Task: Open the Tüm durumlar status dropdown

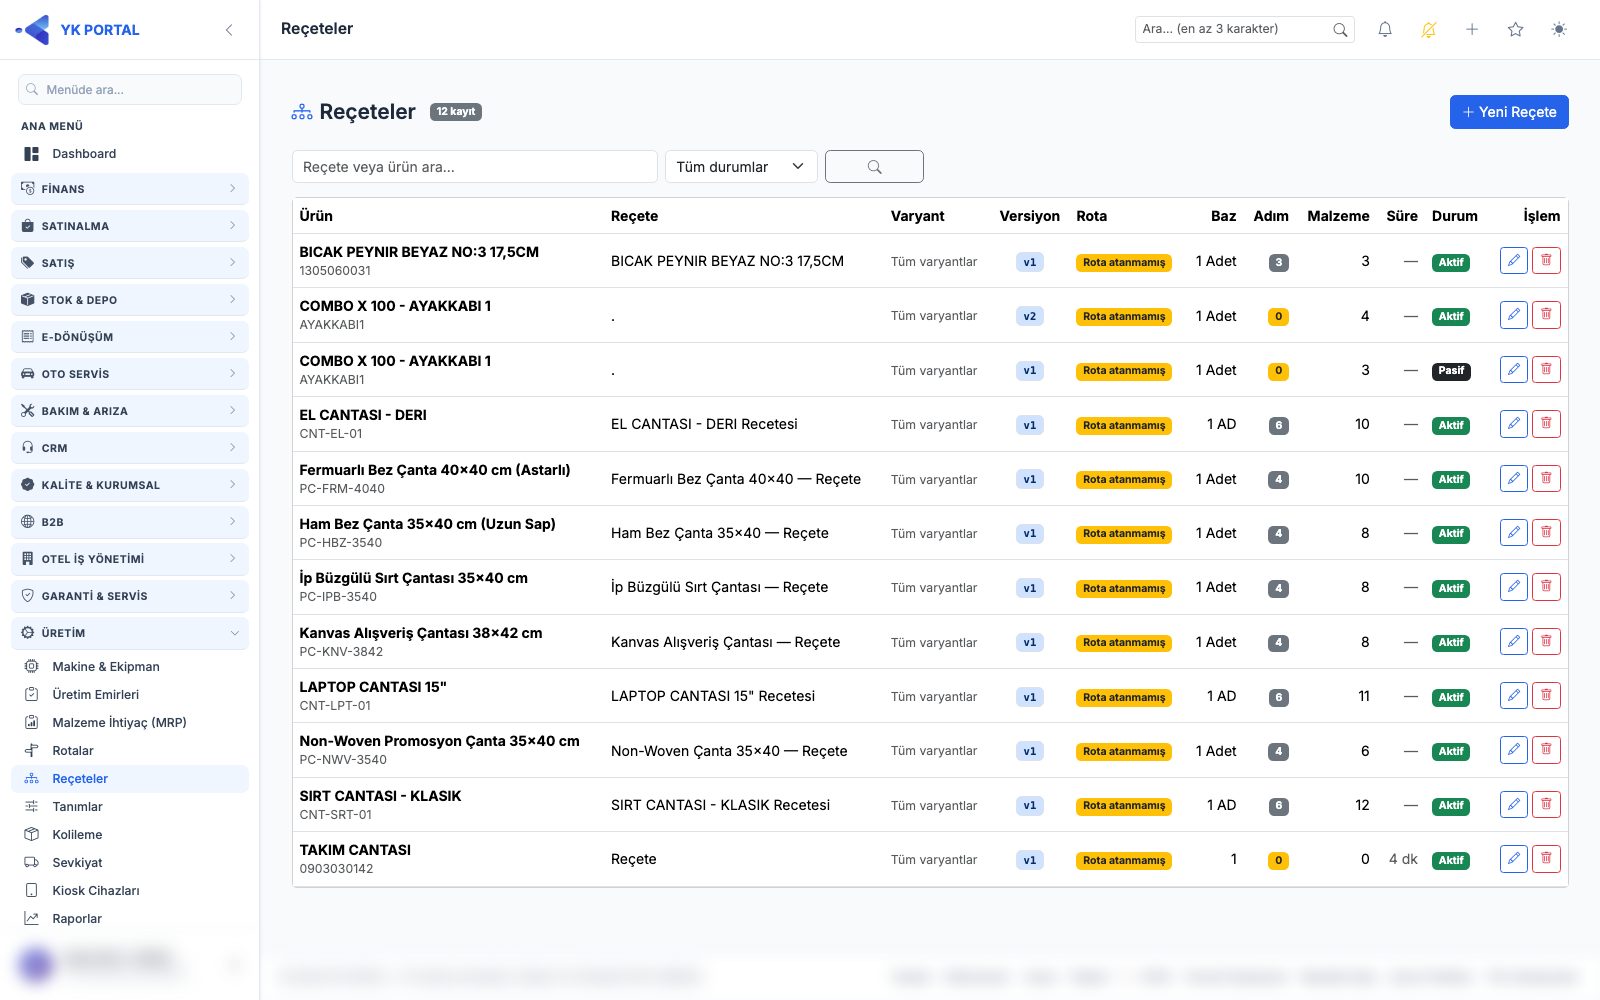Action: pos(741,167)
